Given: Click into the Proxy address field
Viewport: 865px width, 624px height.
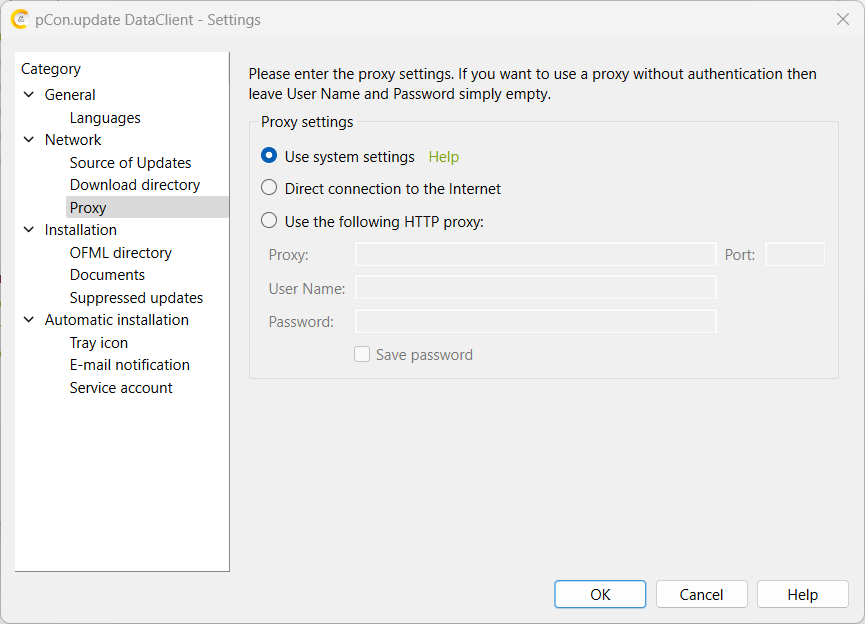Looking at the screenshot, I should pyautogui.click(x=536, y=254).
